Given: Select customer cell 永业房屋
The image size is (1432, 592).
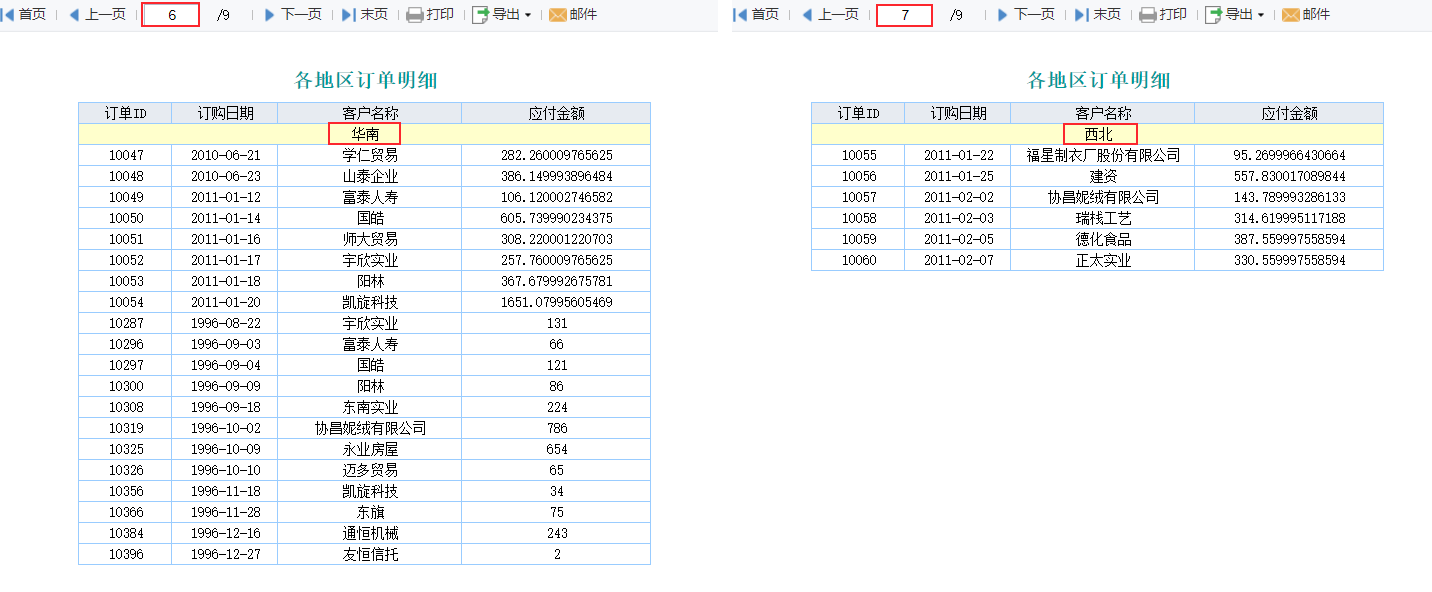Looking at the screenshot, I should point(370,449).
